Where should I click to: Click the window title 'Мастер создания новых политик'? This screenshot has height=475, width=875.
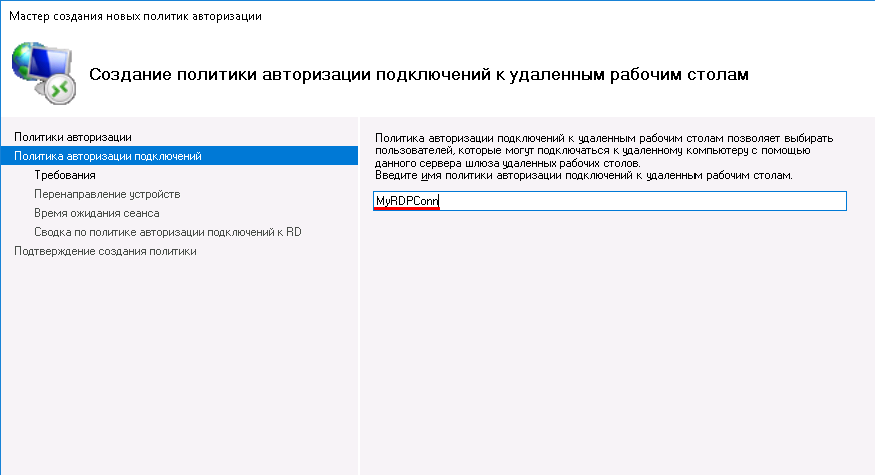136,17
